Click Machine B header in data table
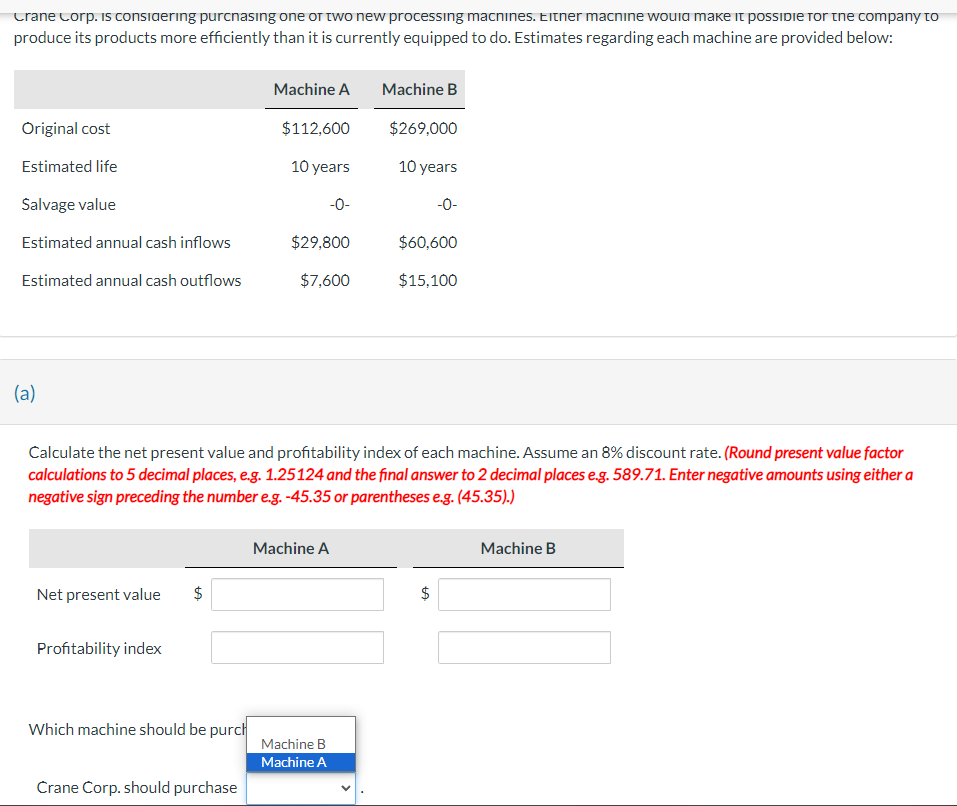This screenshot has height=806, width=957. [x=419, y=89]
